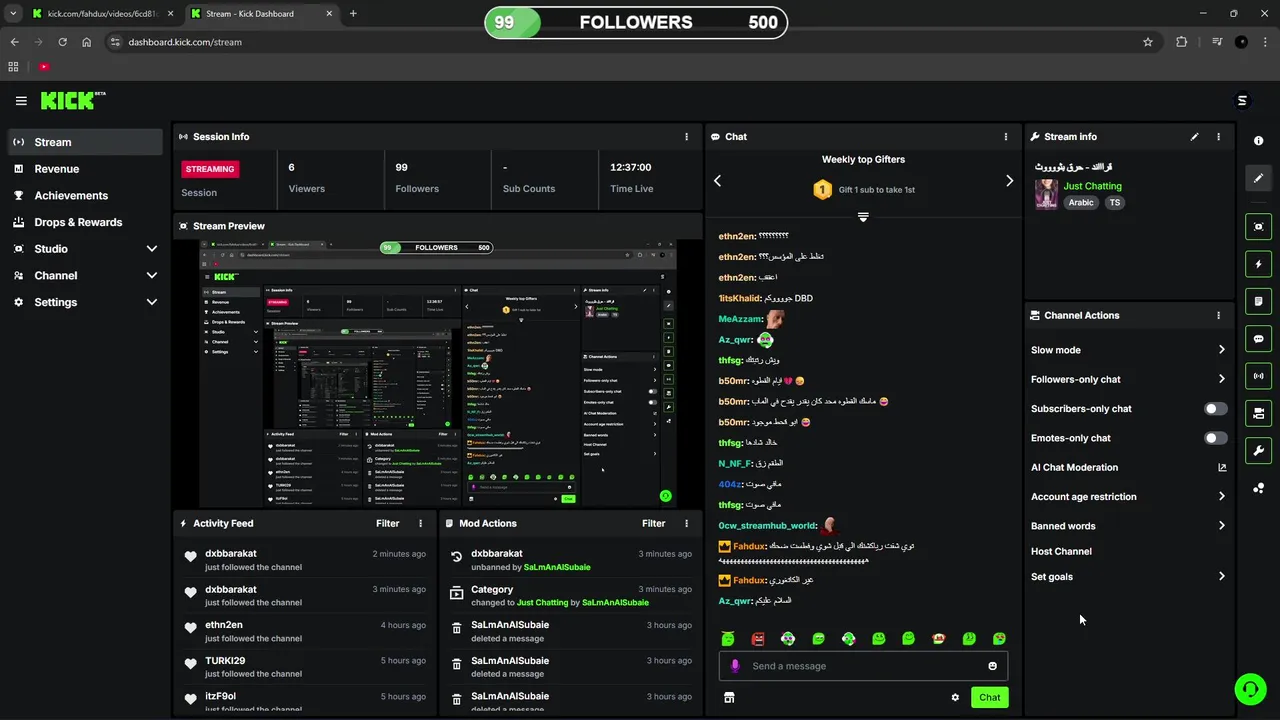Open the Mod Actions Filter
Screen dimensions: 1280x720
point(653,523)
